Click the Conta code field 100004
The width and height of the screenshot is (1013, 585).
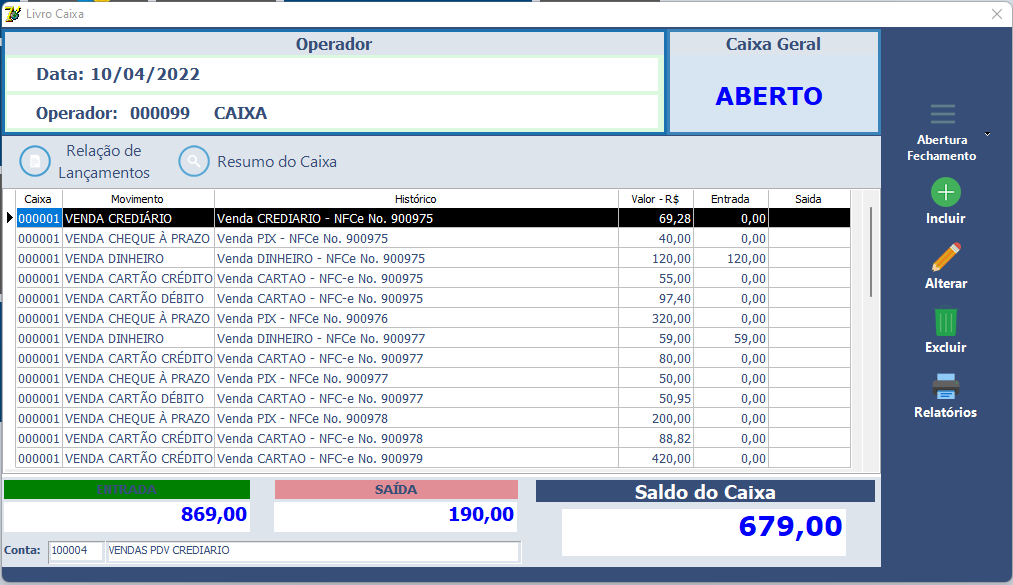pyautogui.click(x=75, y=551)
